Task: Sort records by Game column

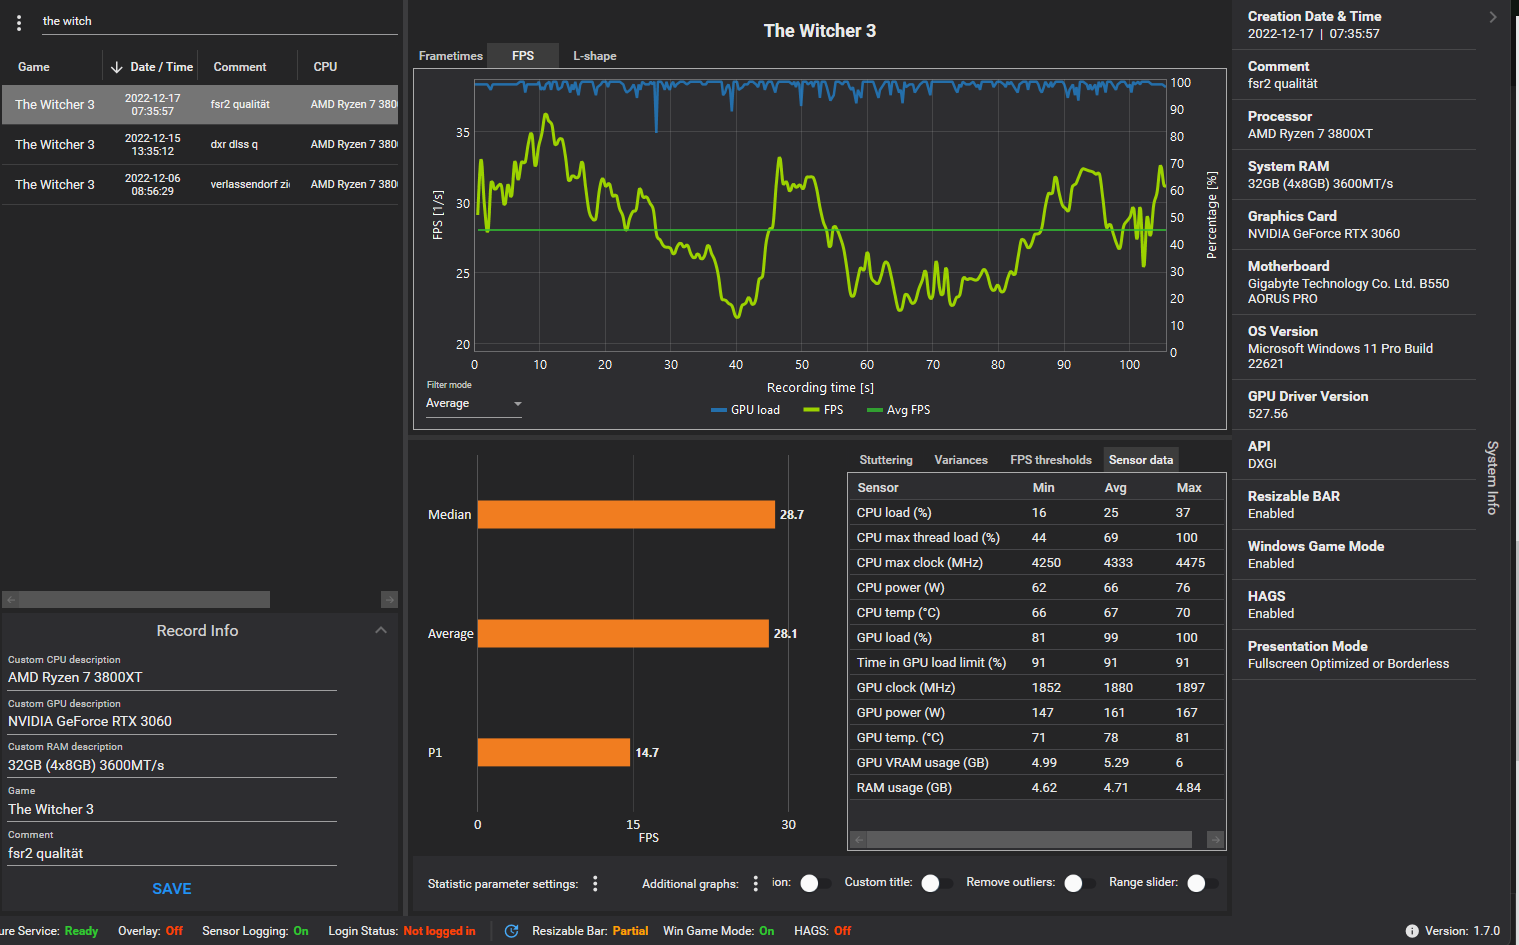Action: click(x=34, y=67)
